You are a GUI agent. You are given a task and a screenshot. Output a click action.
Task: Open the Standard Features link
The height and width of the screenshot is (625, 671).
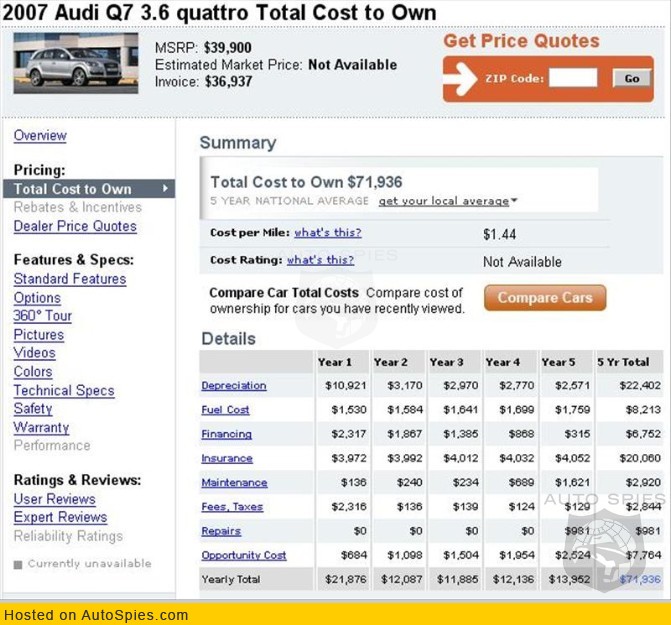[x=70, y=279]
